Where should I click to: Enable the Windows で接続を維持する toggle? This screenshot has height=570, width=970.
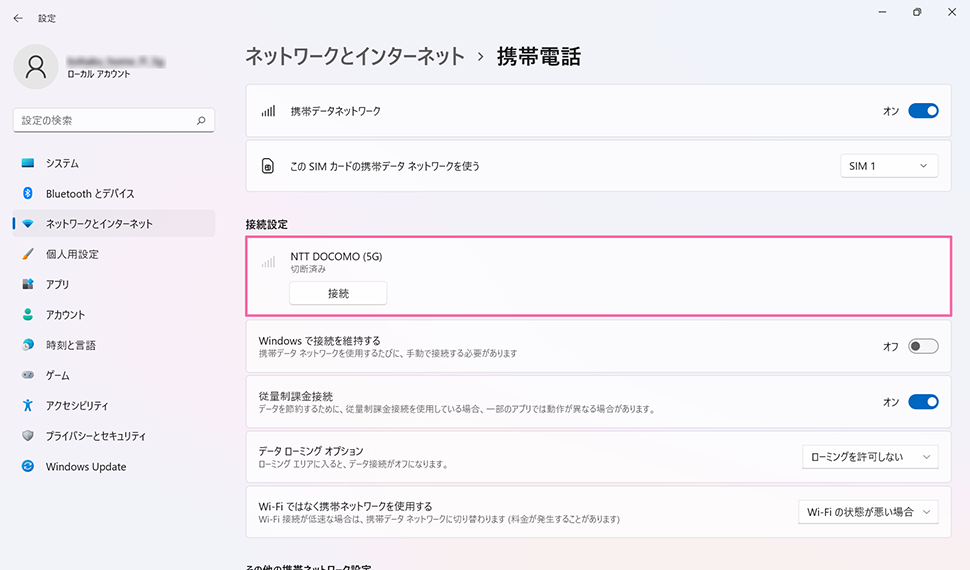click(x=922, y=347)
